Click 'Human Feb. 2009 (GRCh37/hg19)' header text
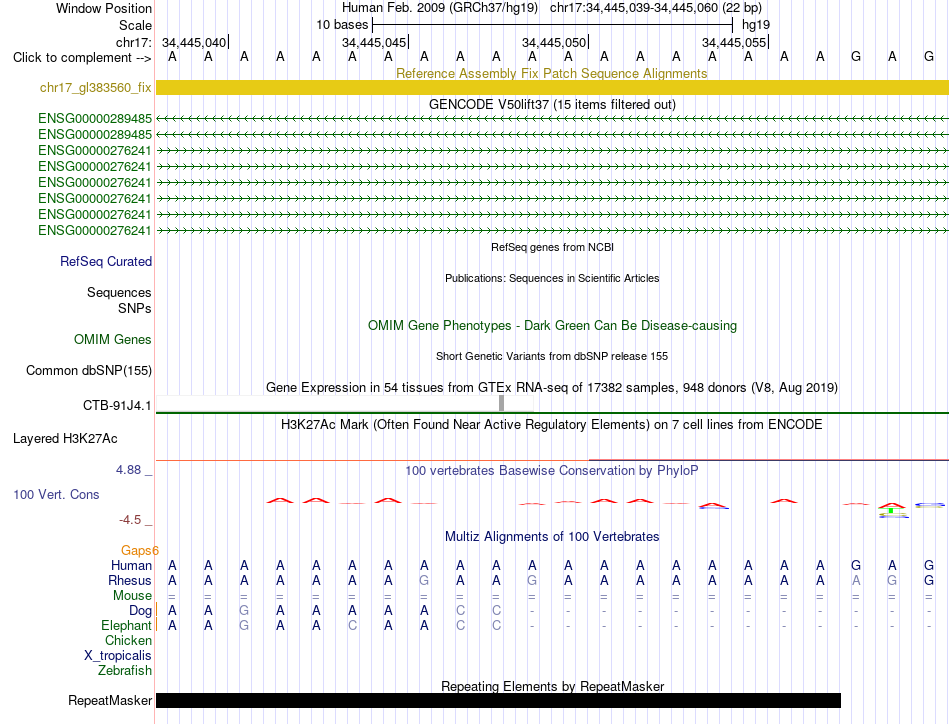950x724 pixels. pos(440,8)
